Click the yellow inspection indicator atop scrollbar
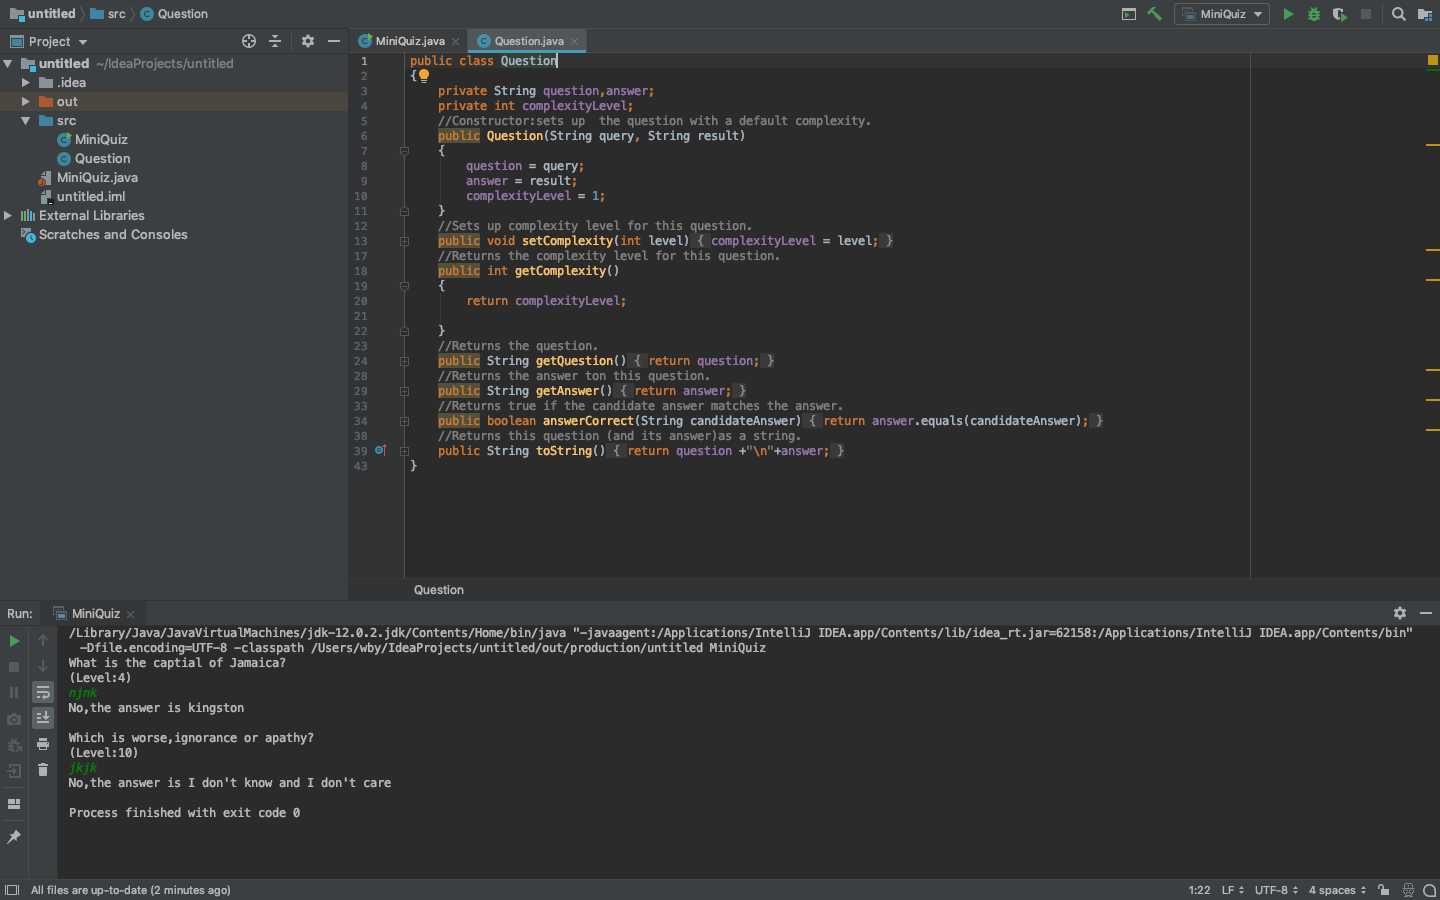Screen dimensions: 1440x900 pyautogui.click(x=1432, y=61)
